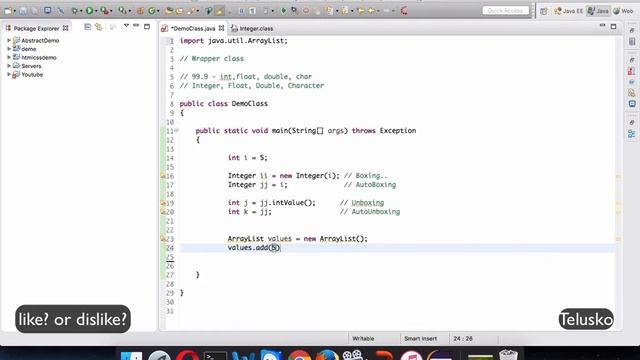Open dropdown arrow beside Debug icon

click(81, 11)
